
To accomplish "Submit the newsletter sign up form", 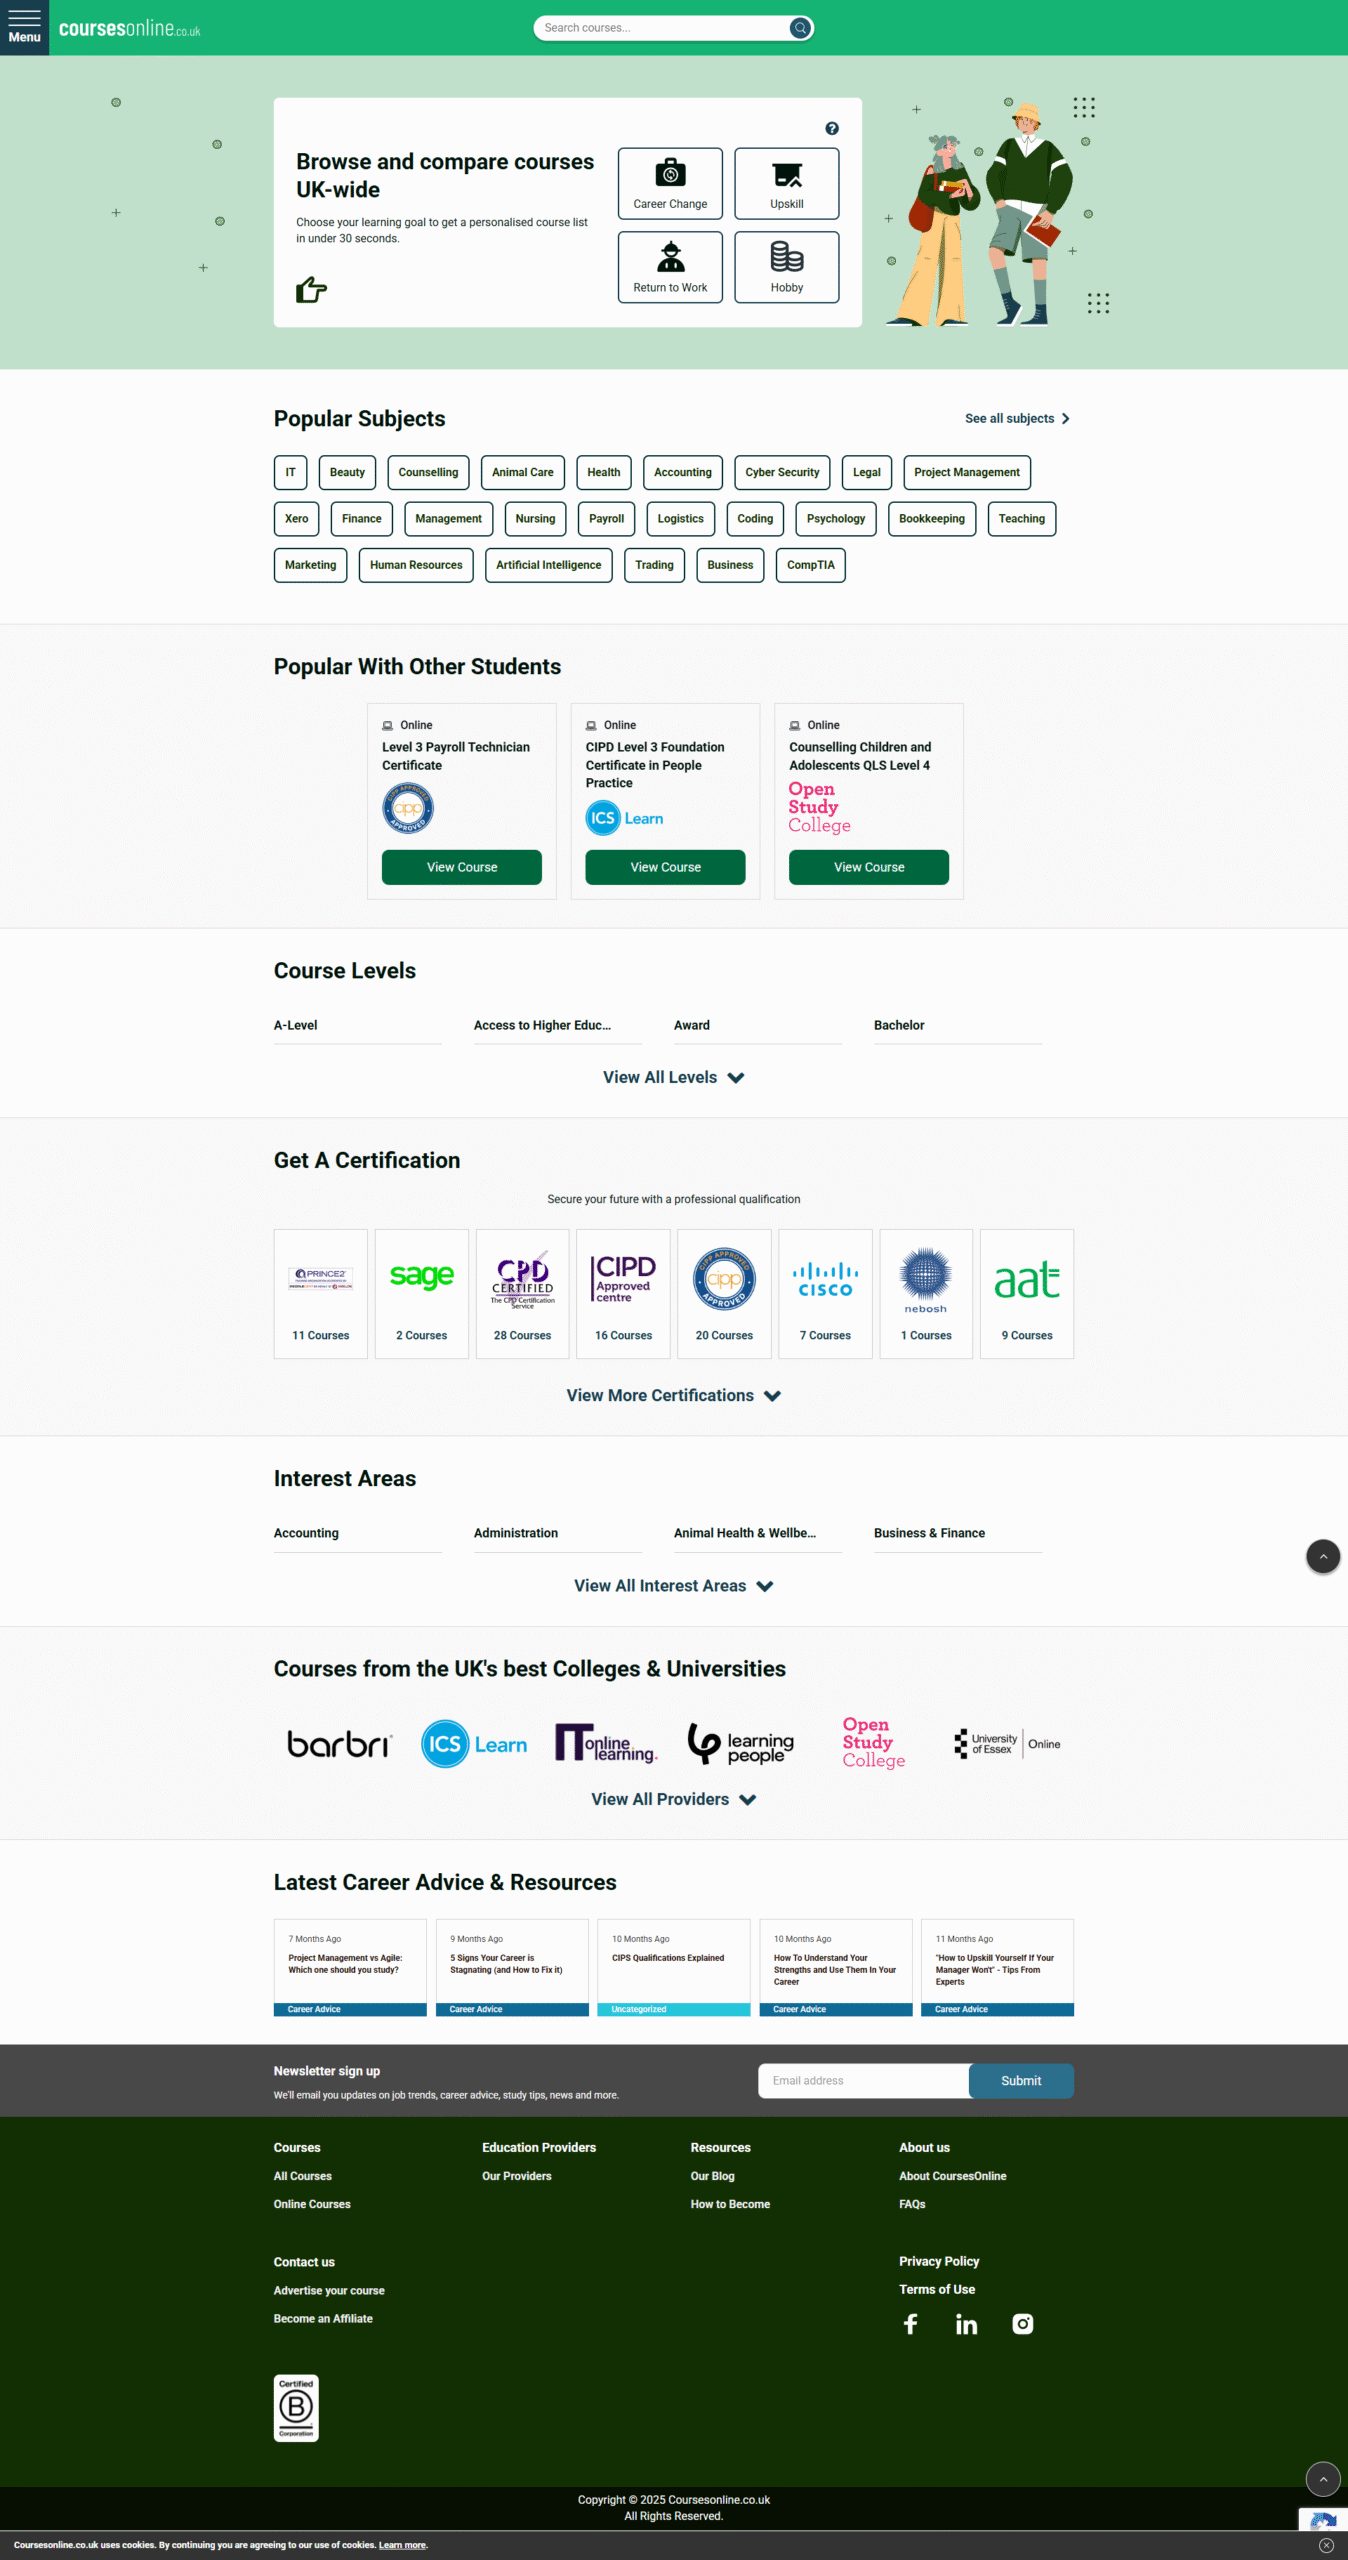I will pos(1021,2081).
